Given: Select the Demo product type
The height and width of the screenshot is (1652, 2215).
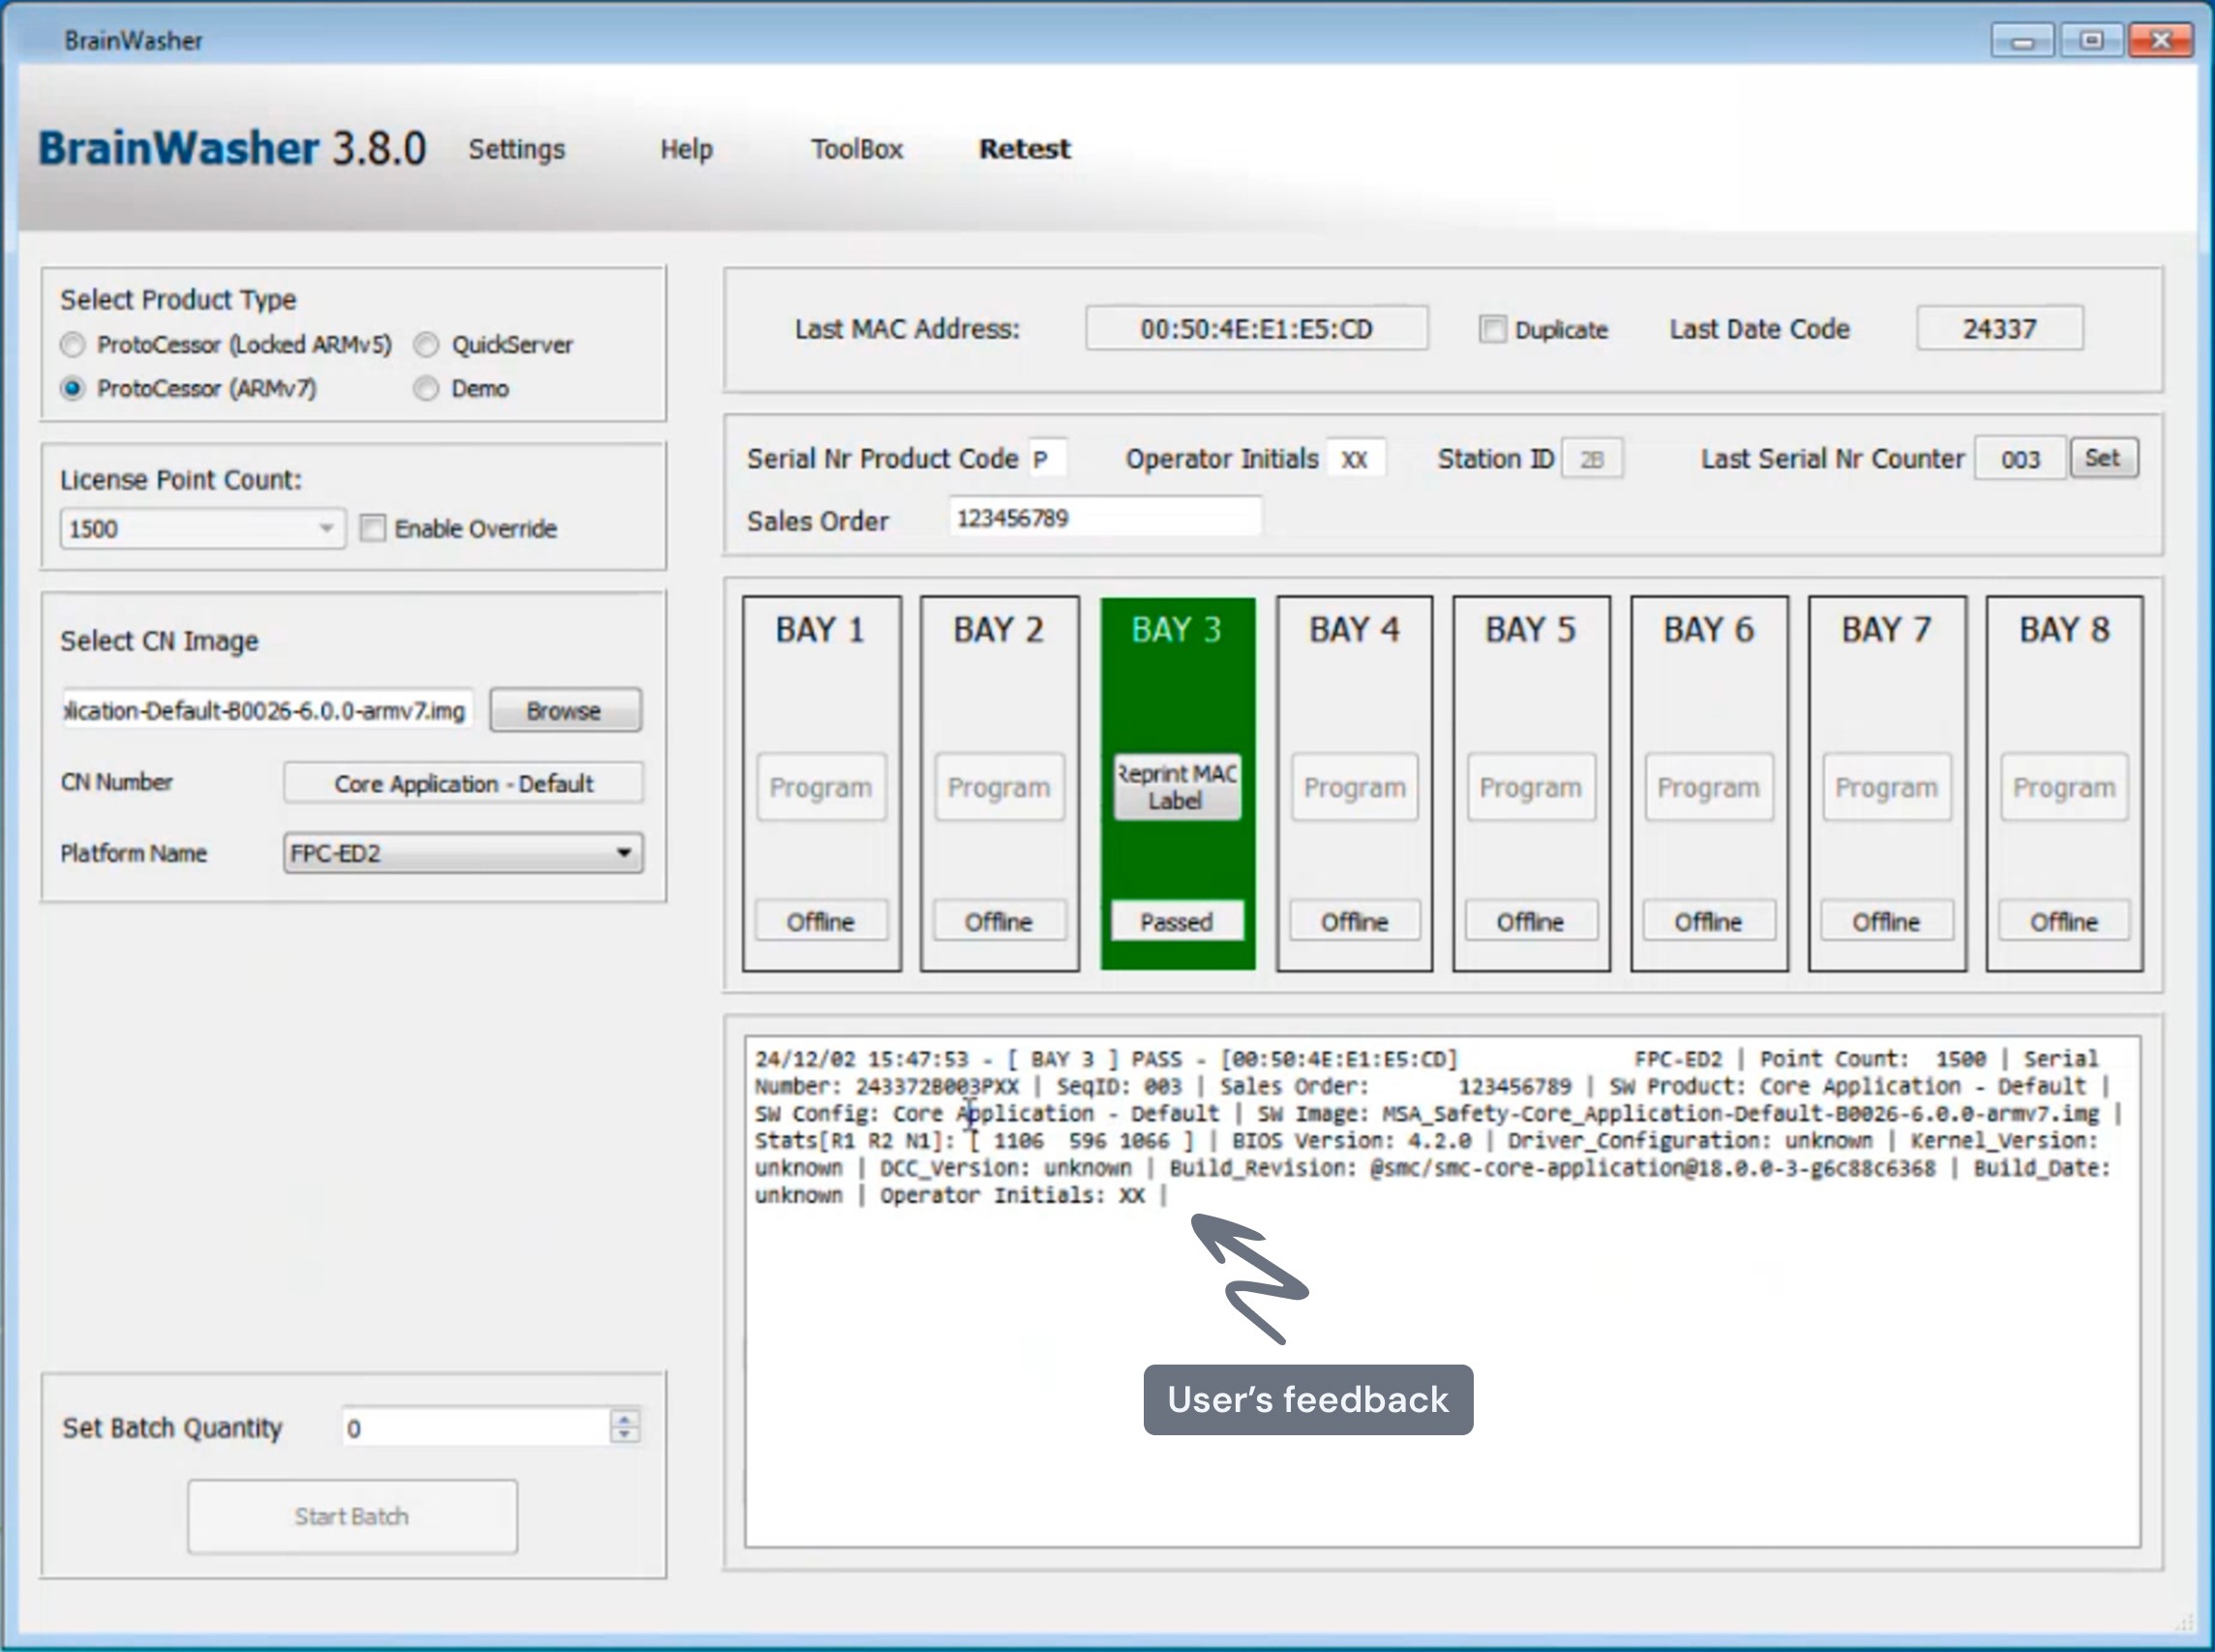Looking at the screenshot, I should click(x=428, y=389).
